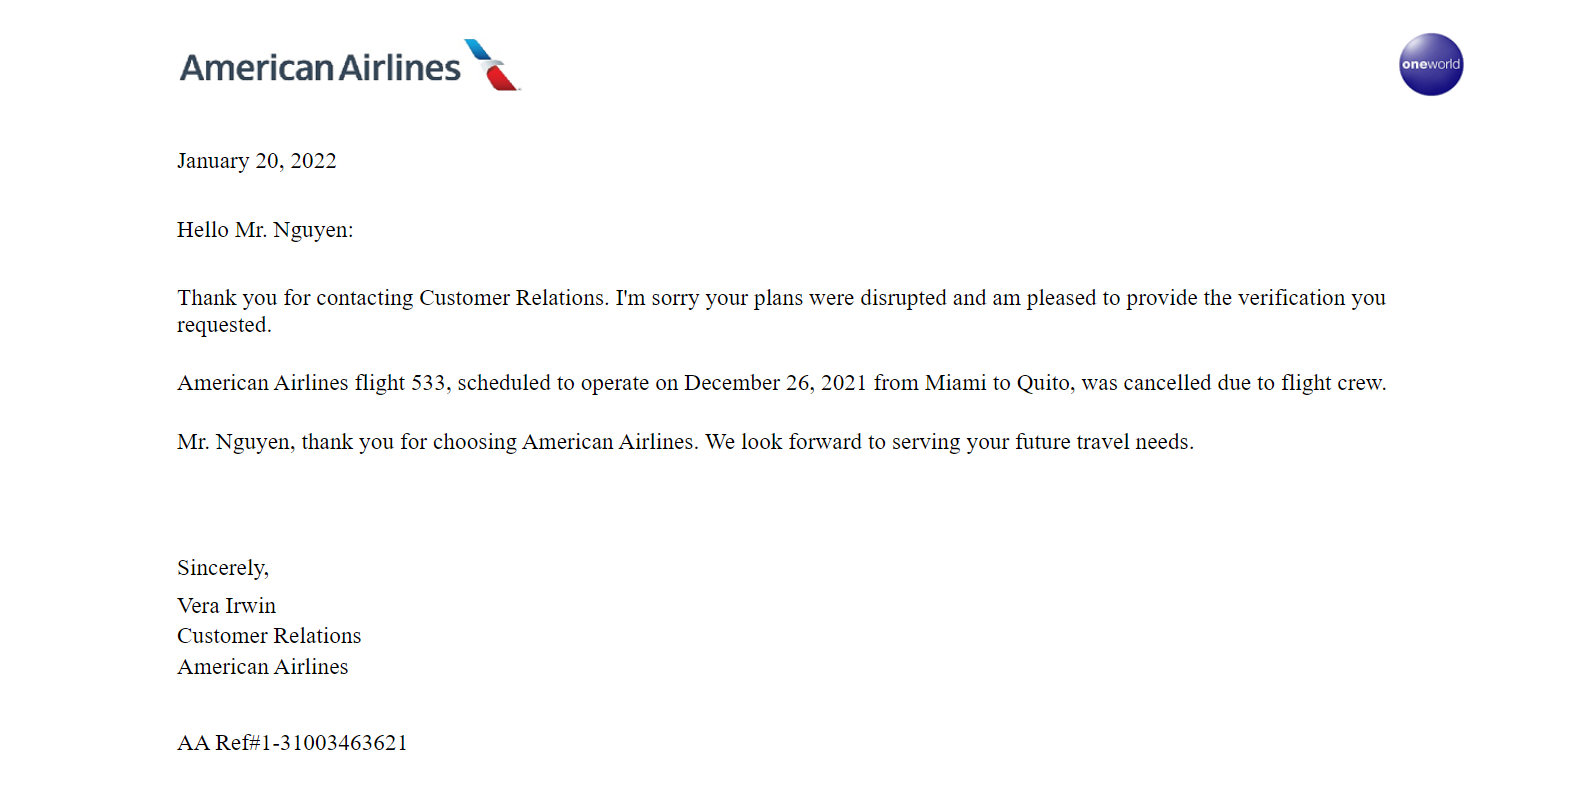The width and height of the screenshot is (1586, 804).
Task: Click the phrase future travel needs
Action: [x=1103, y=442]
